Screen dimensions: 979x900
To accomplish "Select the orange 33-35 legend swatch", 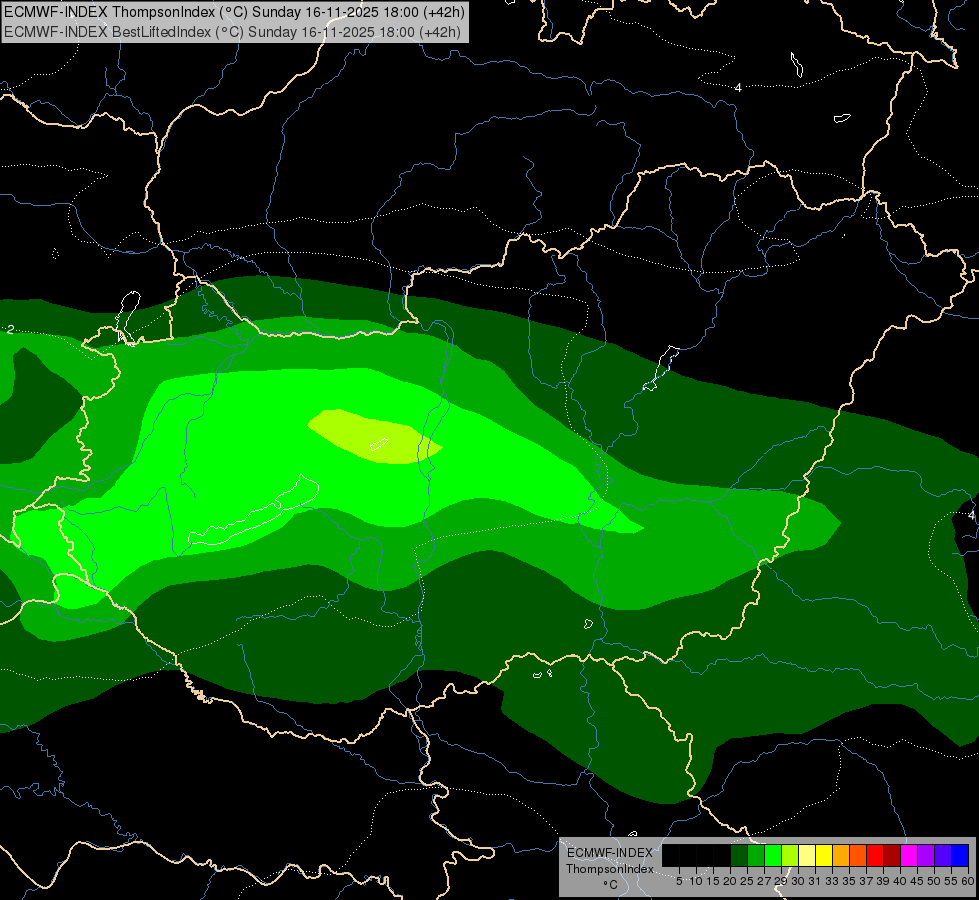I will [x=840, y=855].
